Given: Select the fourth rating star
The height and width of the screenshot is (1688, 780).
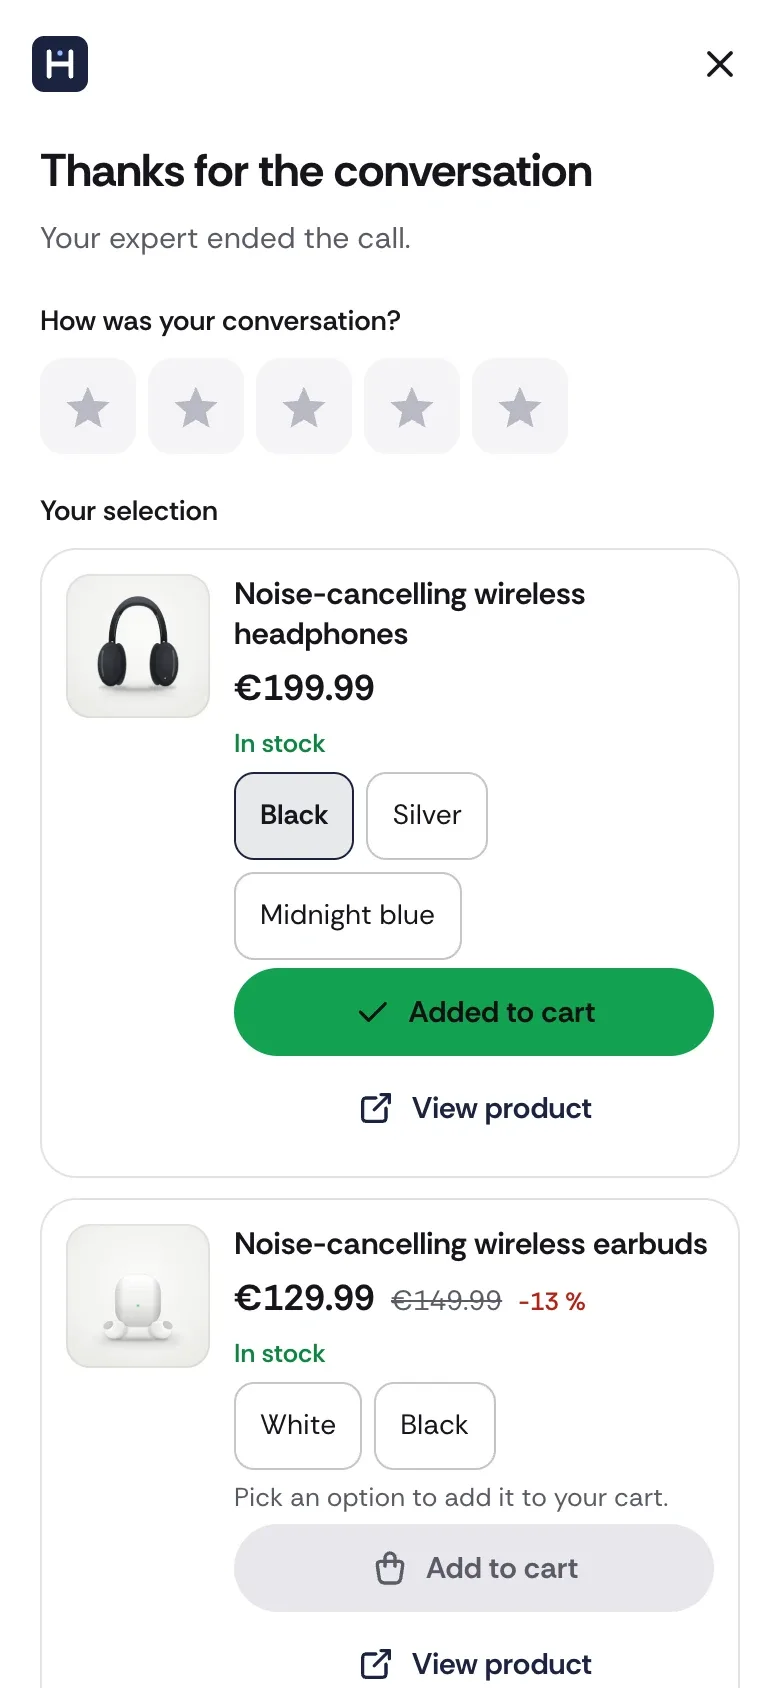Looking at the screenshot, I should [412, 406].
